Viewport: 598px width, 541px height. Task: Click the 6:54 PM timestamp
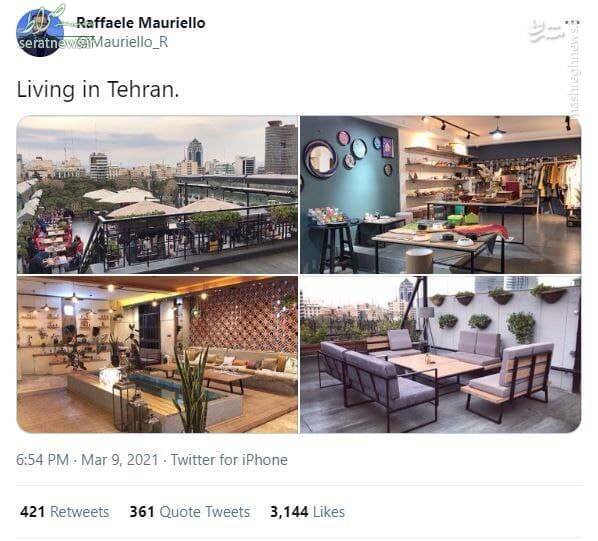coord(42,460)
